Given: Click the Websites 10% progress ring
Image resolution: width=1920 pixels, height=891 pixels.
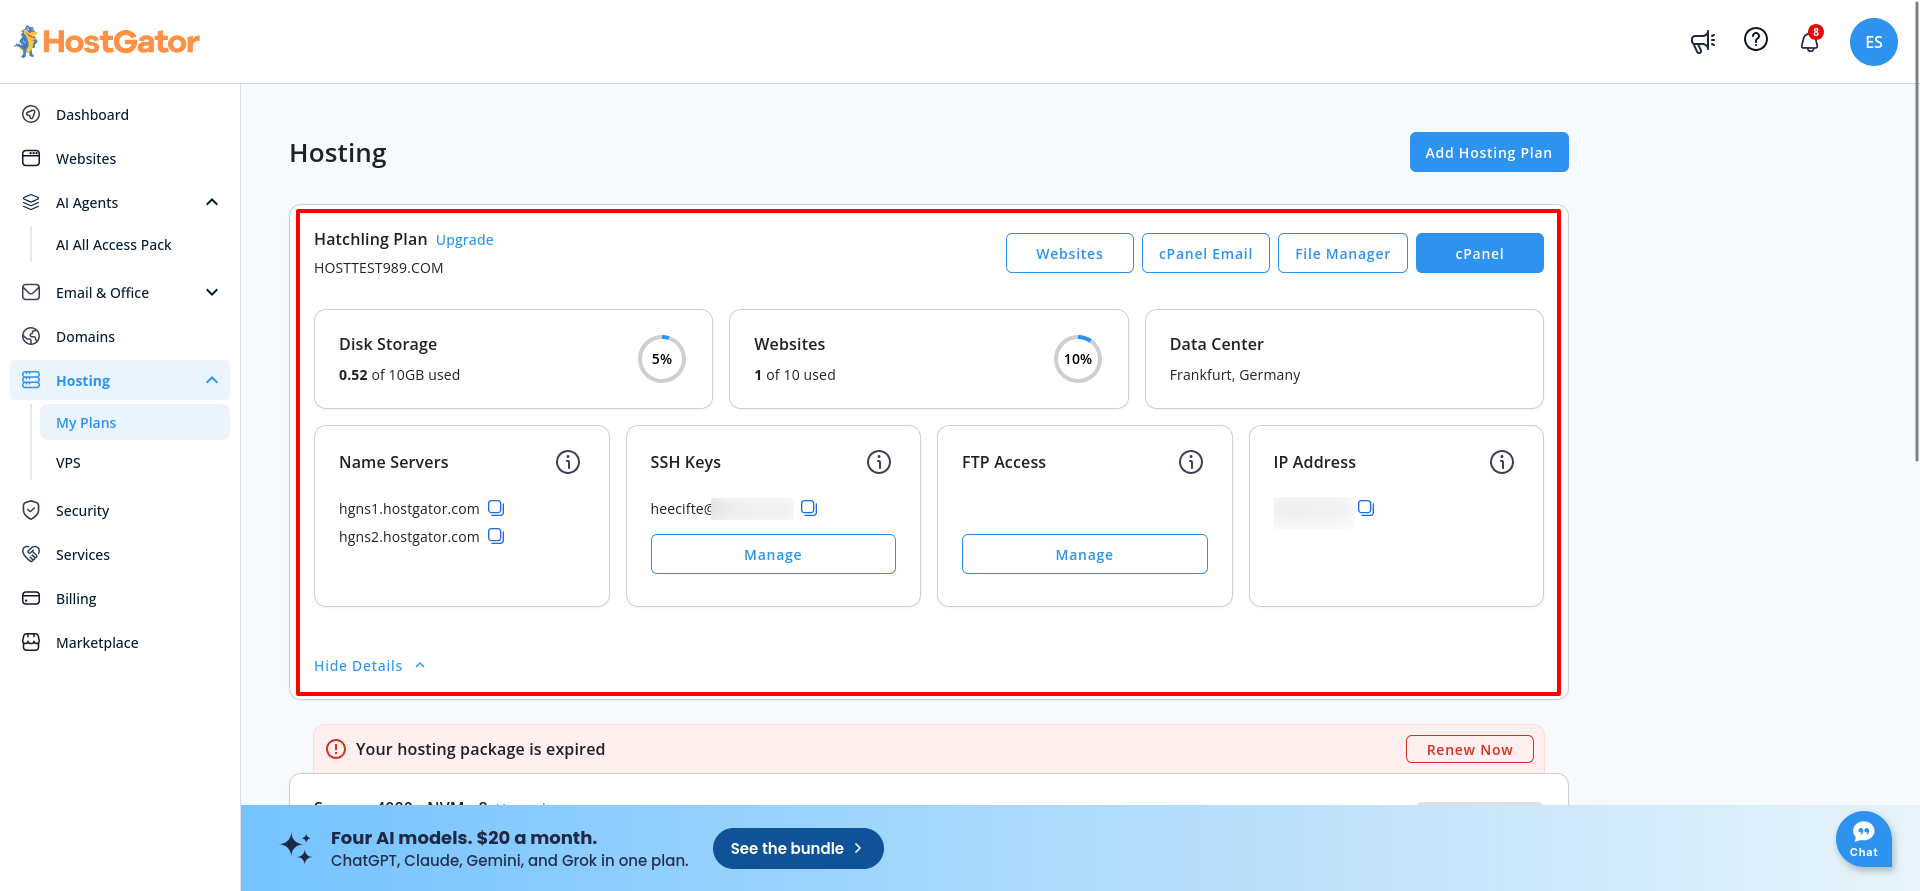Looking at the screenshot, I should (1078, 359).
